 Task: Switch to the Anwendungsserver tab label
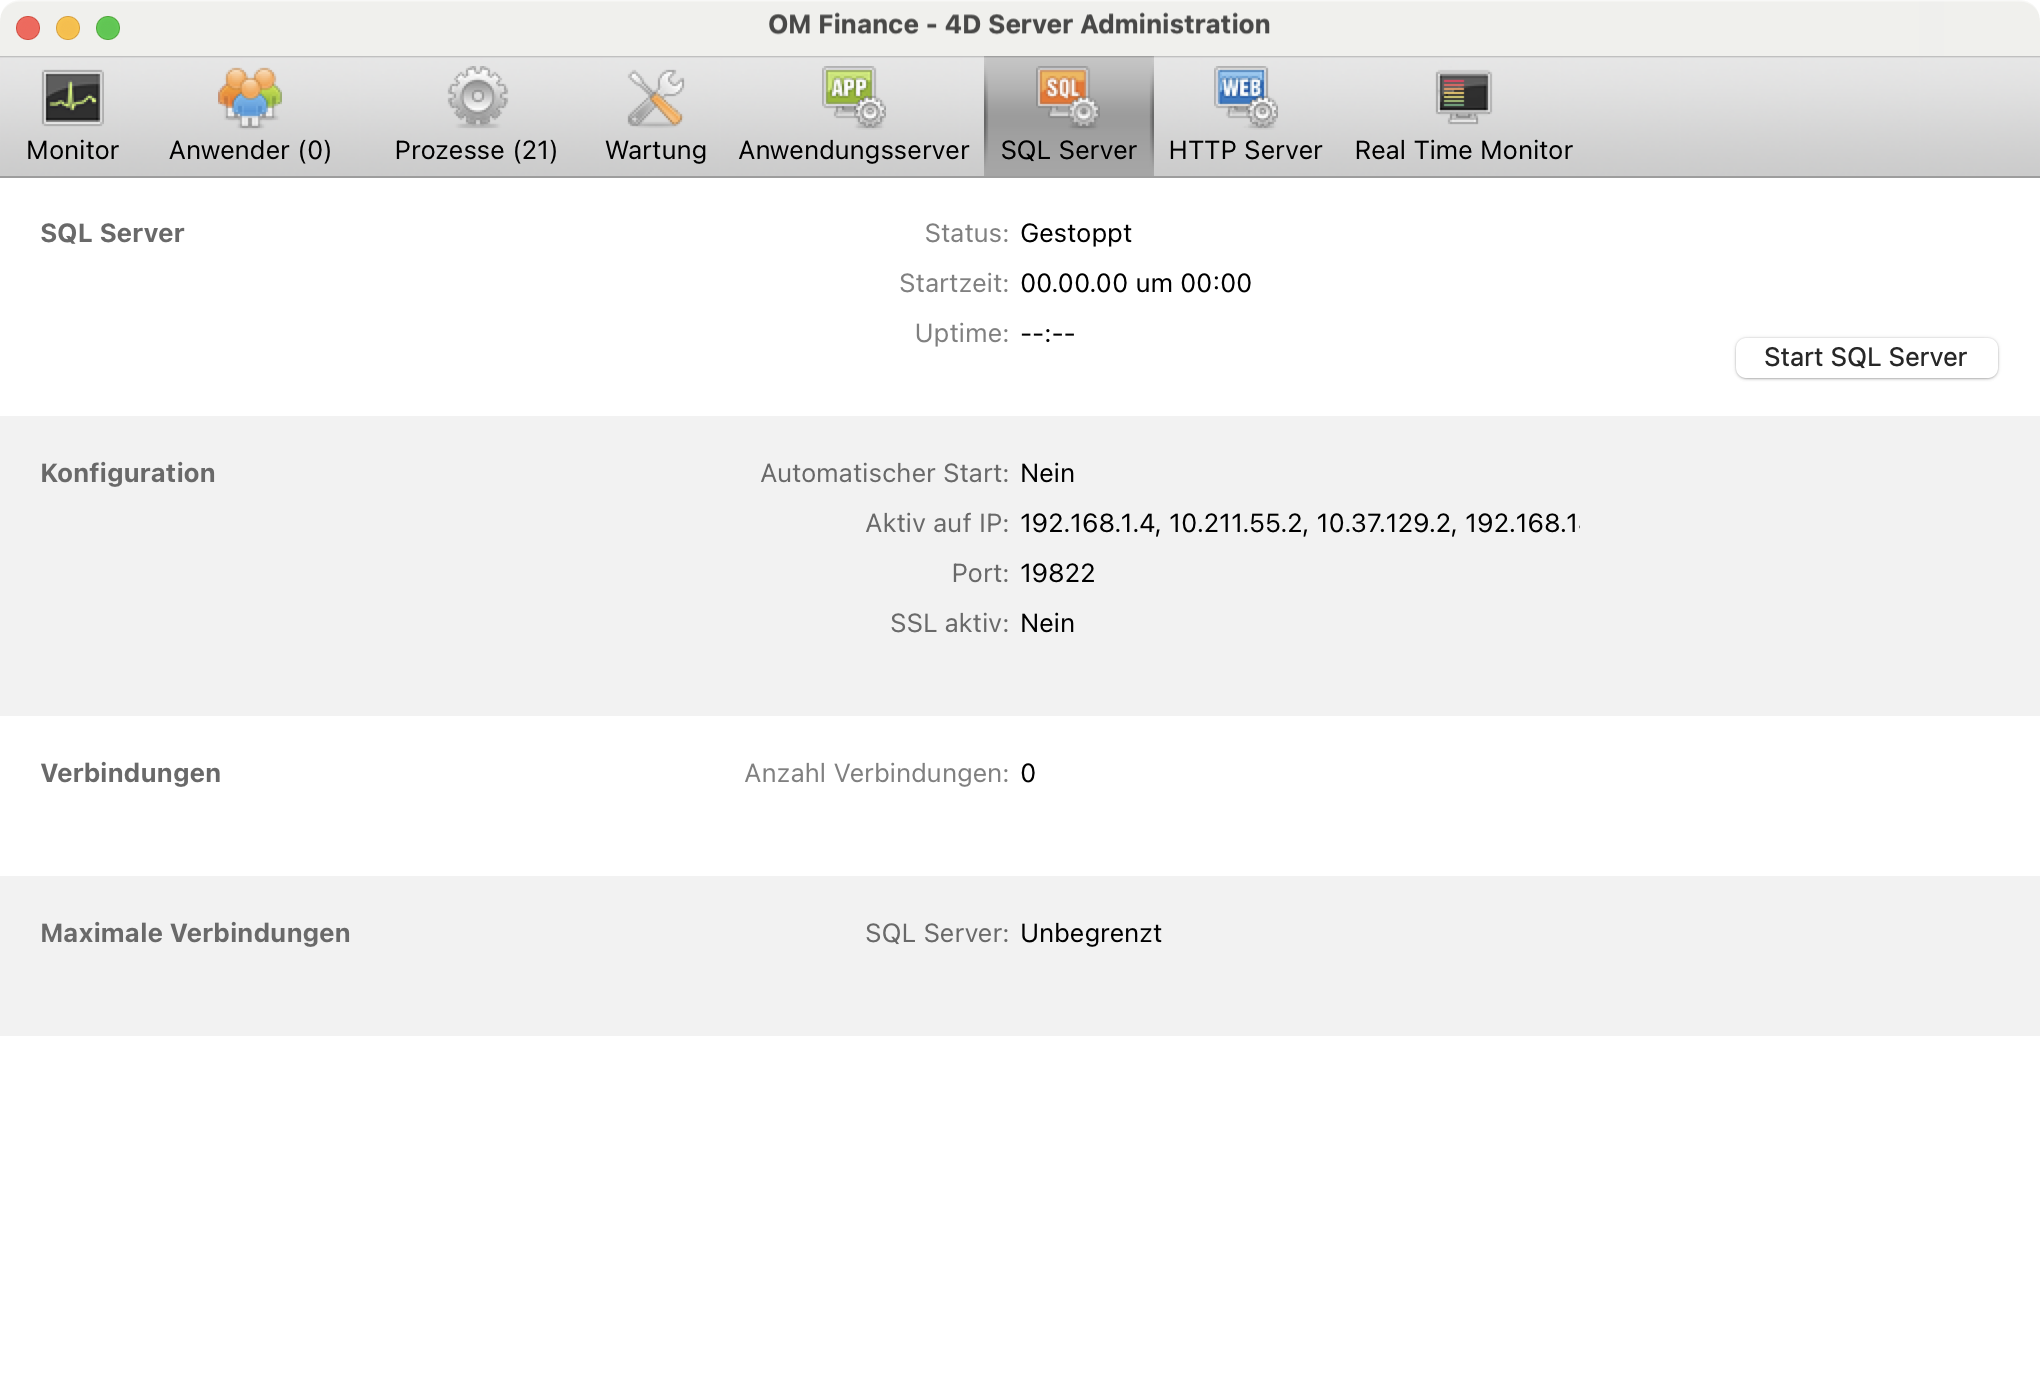coord(854,150)
